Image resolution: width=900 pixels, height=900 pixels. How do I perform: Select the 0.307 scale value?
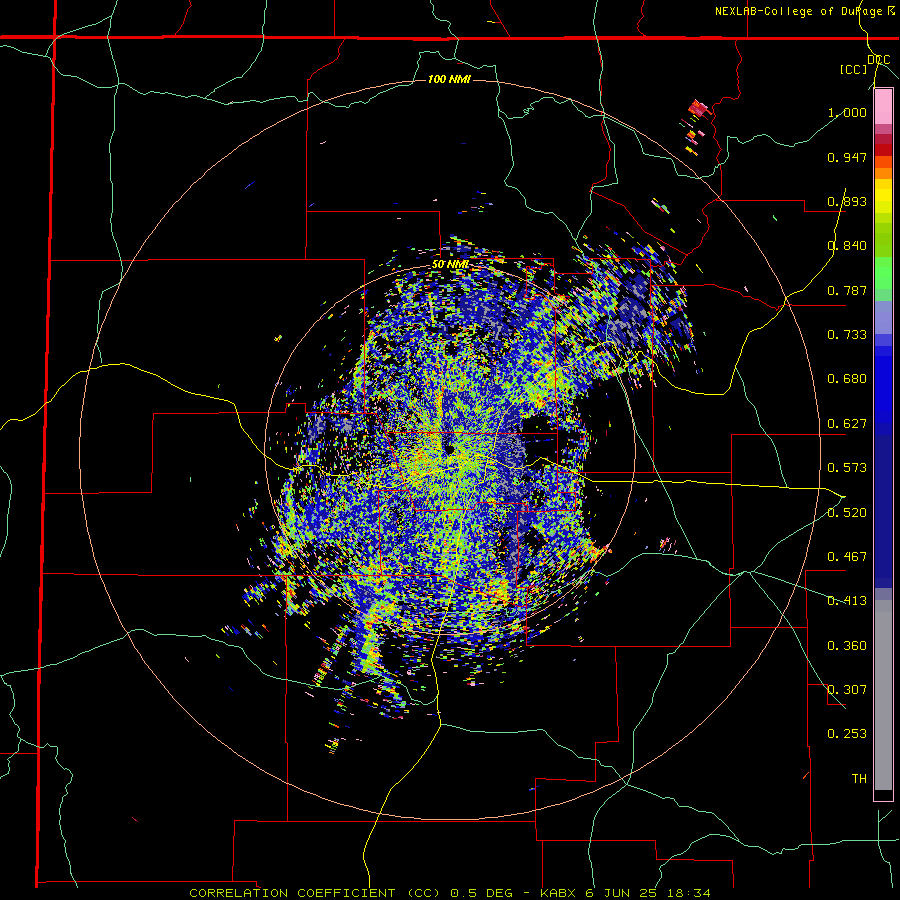click(x=847, y=690)
